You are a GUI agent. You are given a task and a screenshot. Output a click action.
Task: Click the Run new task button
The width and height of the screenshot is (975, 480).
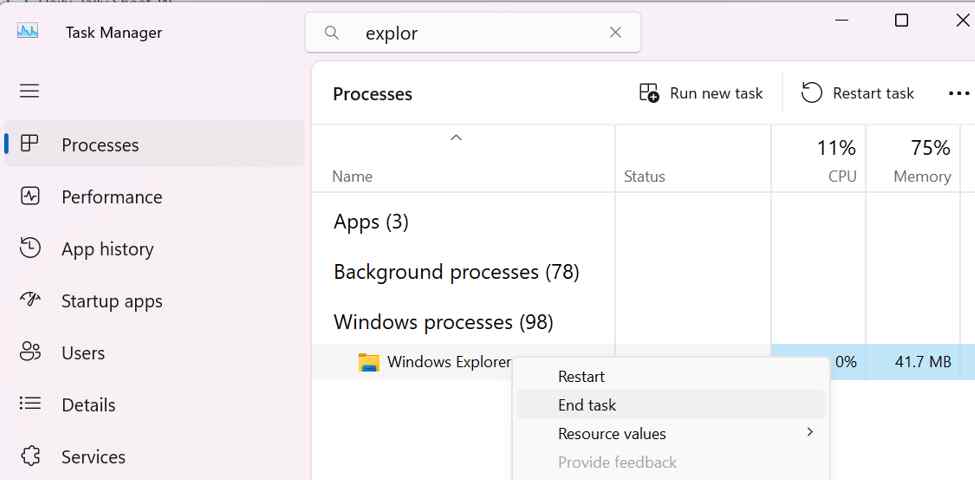(x=701, y=93)
